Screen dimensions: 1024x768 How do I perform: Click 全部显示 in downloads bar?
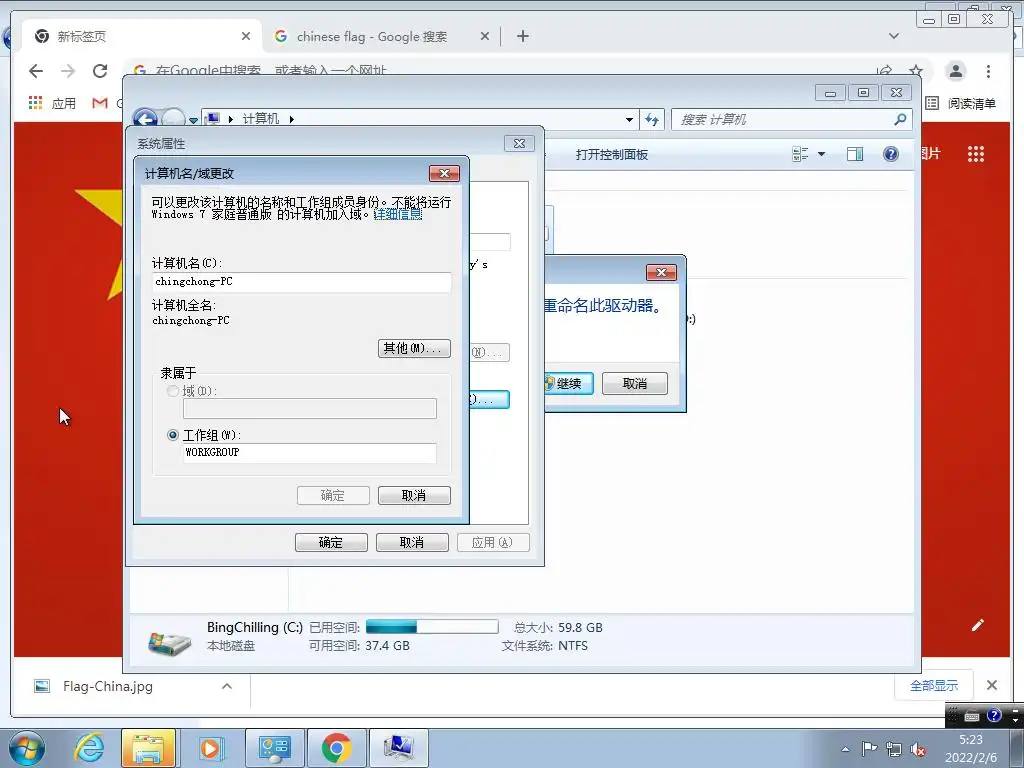point(934,686)
